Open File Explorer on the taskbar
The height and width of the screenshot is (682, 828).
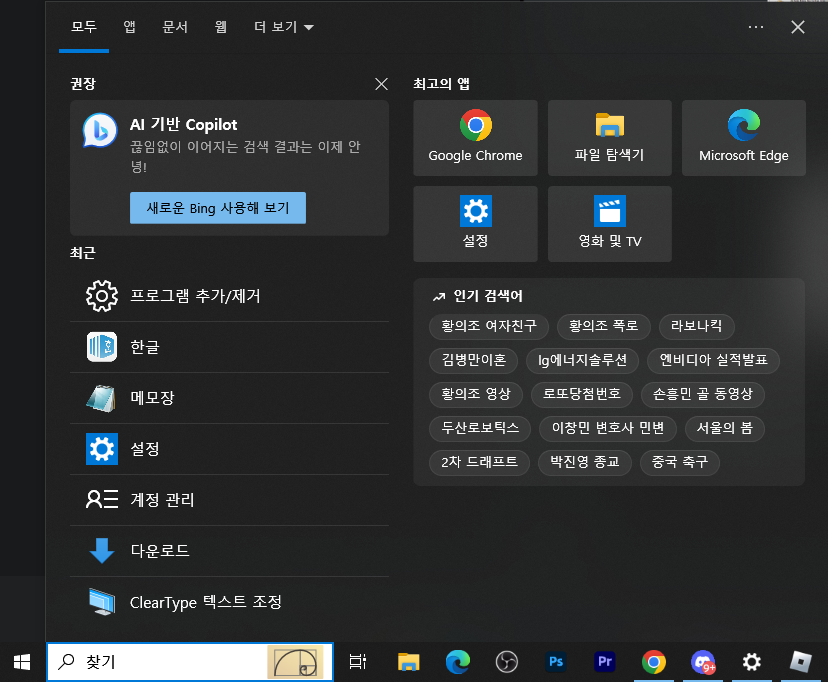coord(408,662)
